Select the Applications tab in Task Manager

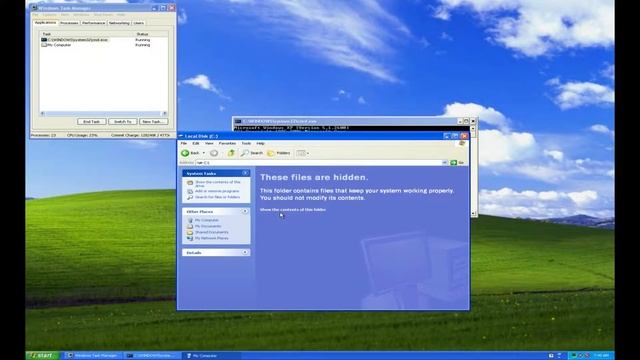46,23
